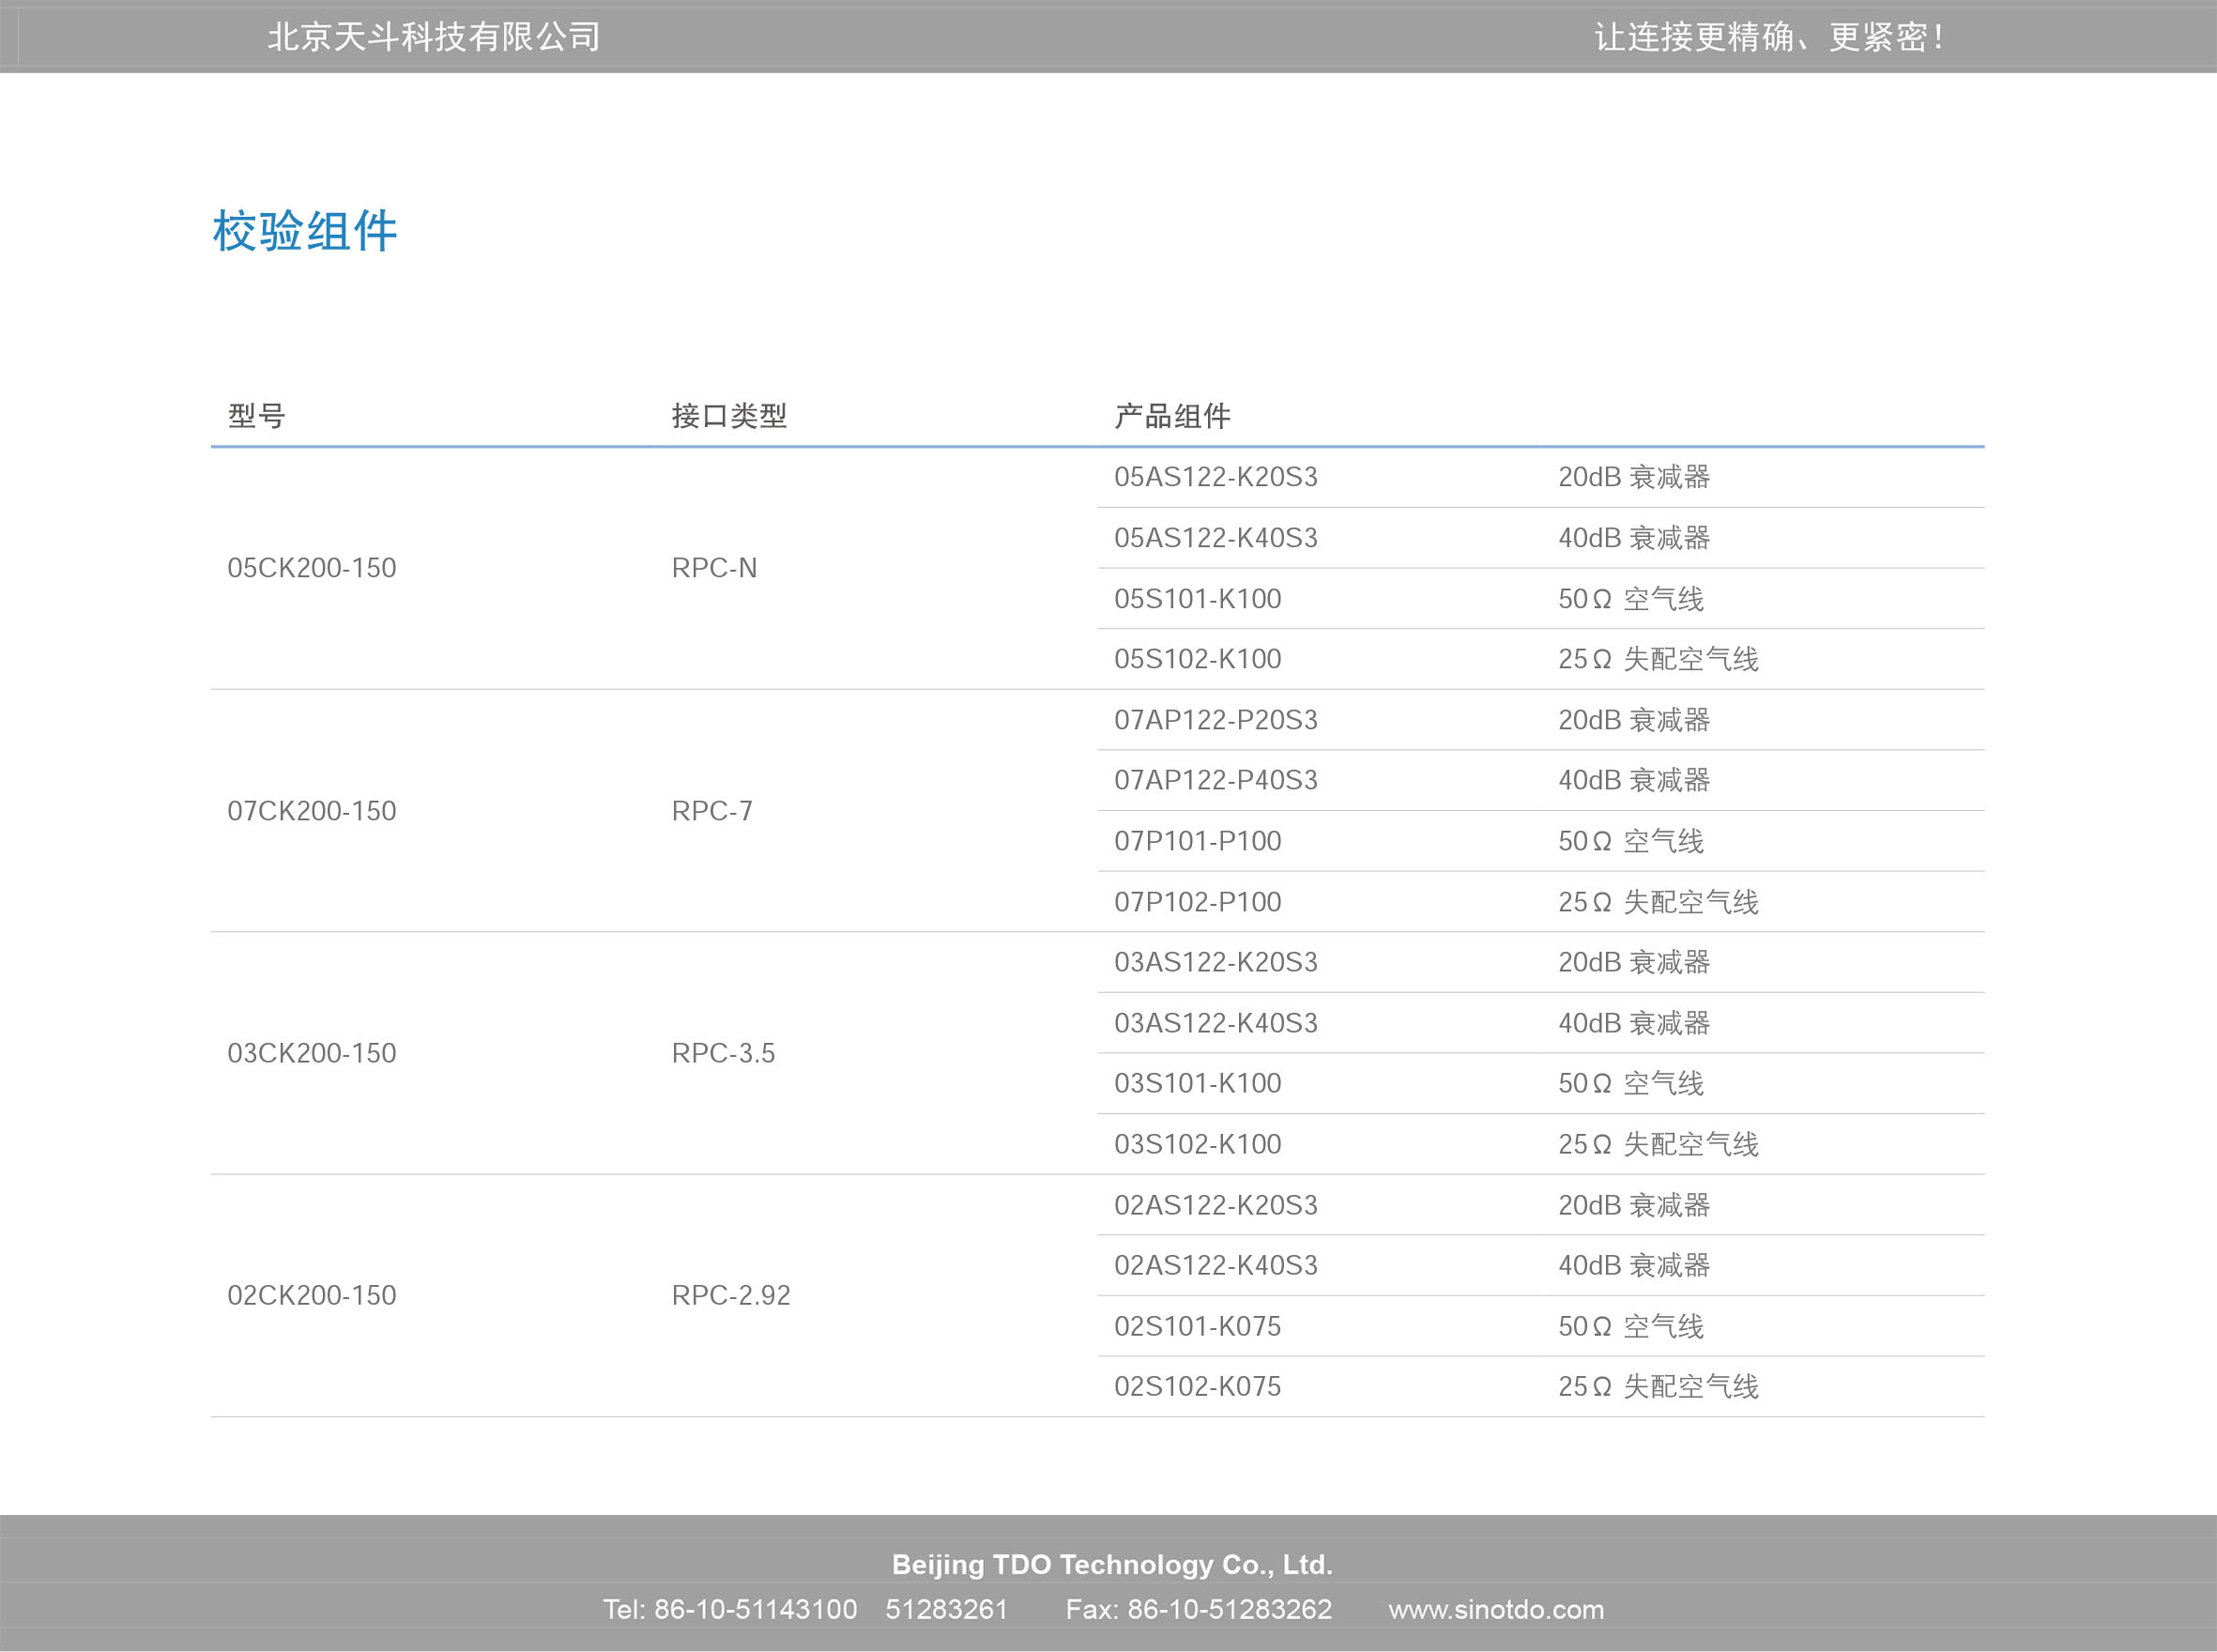Click the 产品组件 column header
The image size is (2217, 1652).
point(1172,416)
